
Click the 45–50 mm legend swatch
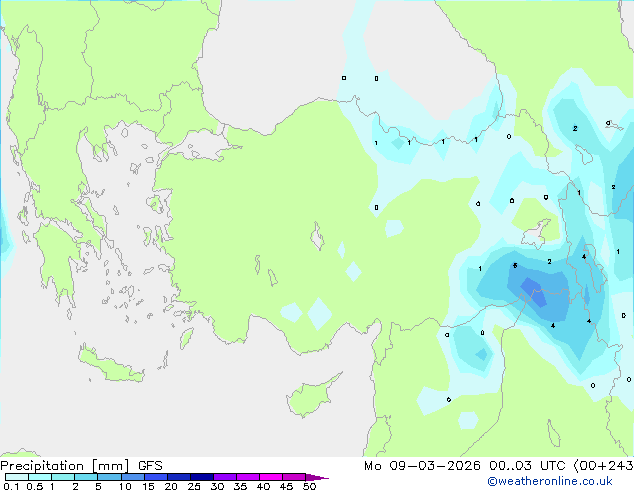(x=294, y=477)
